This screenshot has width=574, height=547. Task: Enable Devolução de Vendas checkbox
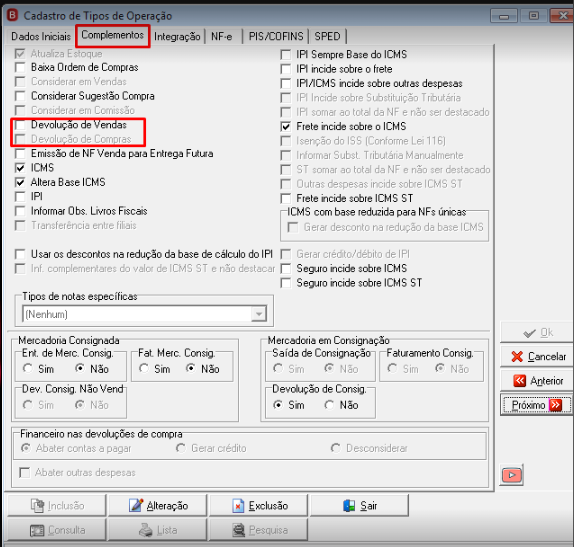point(20,125)
